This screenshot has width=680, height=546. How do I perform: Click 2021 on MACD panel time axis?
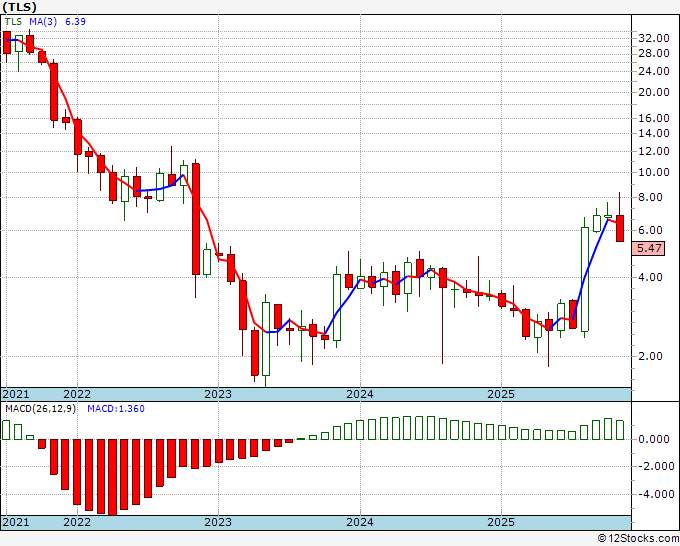pyautogui.click(x=16, y=522)
